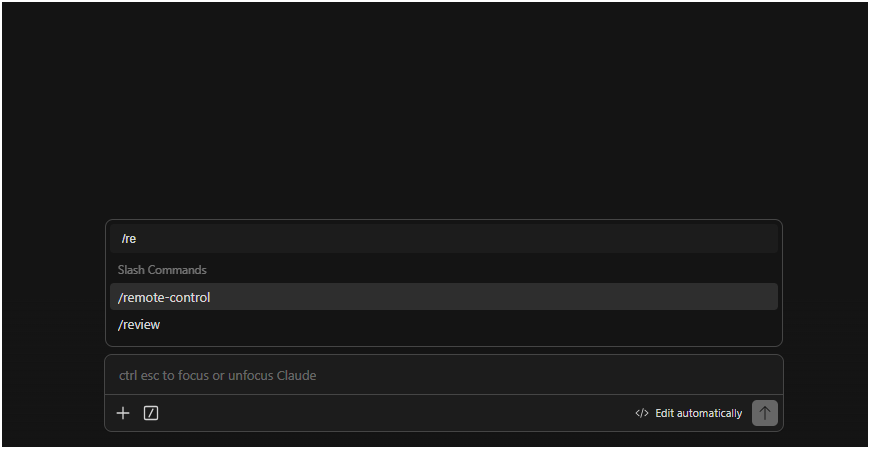Attach a file using the plus icon
870x449 pixels.
pos(123,413)
